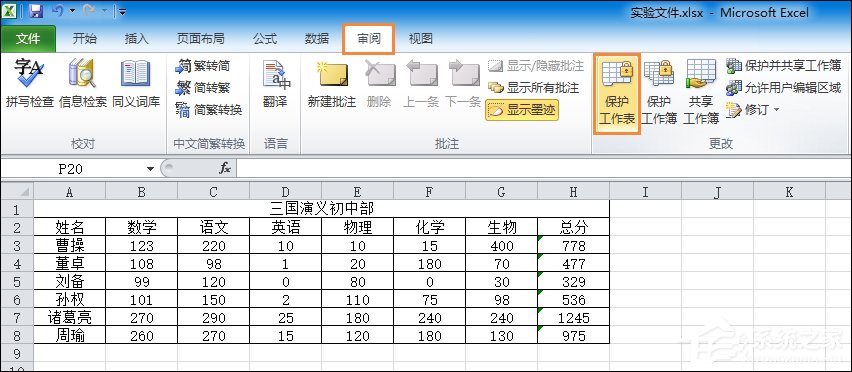Click the Excel application icon in title bar
Image resolution: width=852 pixels, height=372 pixels.
9,11
